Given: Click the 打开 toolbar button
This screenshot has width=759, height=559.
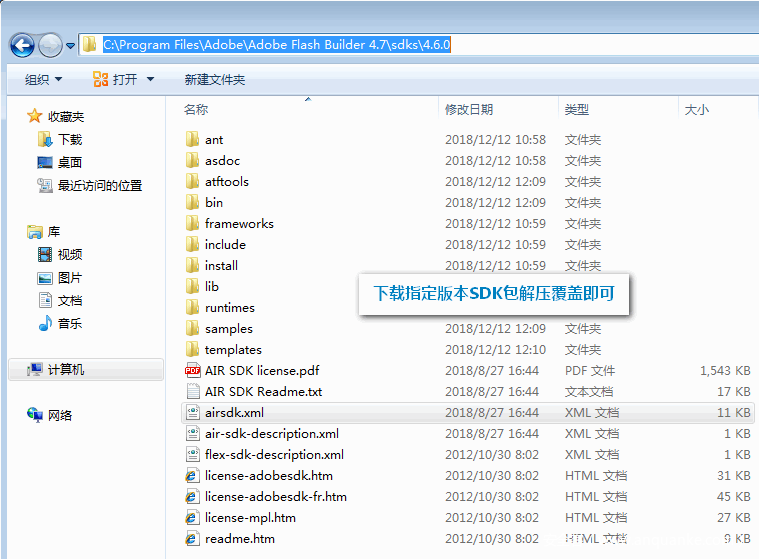Looking at the screenshot, I should [x=115, y=79].
